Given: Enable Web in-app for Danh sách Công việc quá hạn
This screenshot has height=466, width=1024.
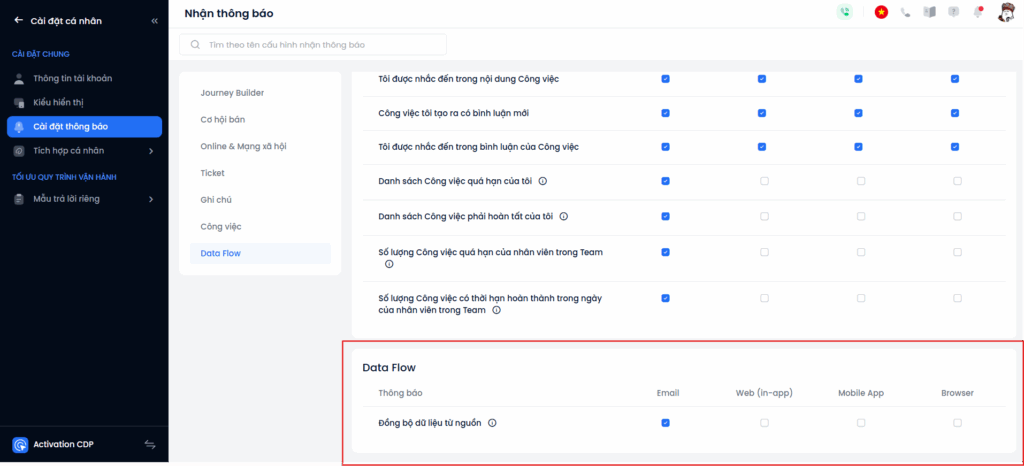Looking at the screenshot, I should (x=763, y=181).
